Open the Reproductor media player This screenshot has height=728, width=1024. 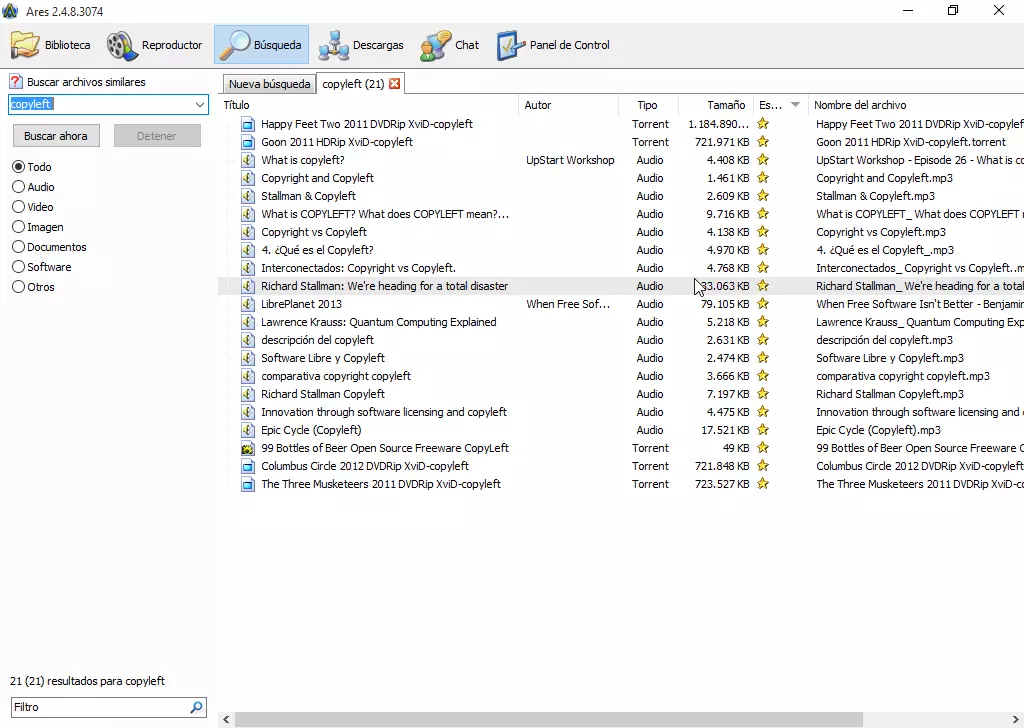pyautogui.click(x=155, y=45)
